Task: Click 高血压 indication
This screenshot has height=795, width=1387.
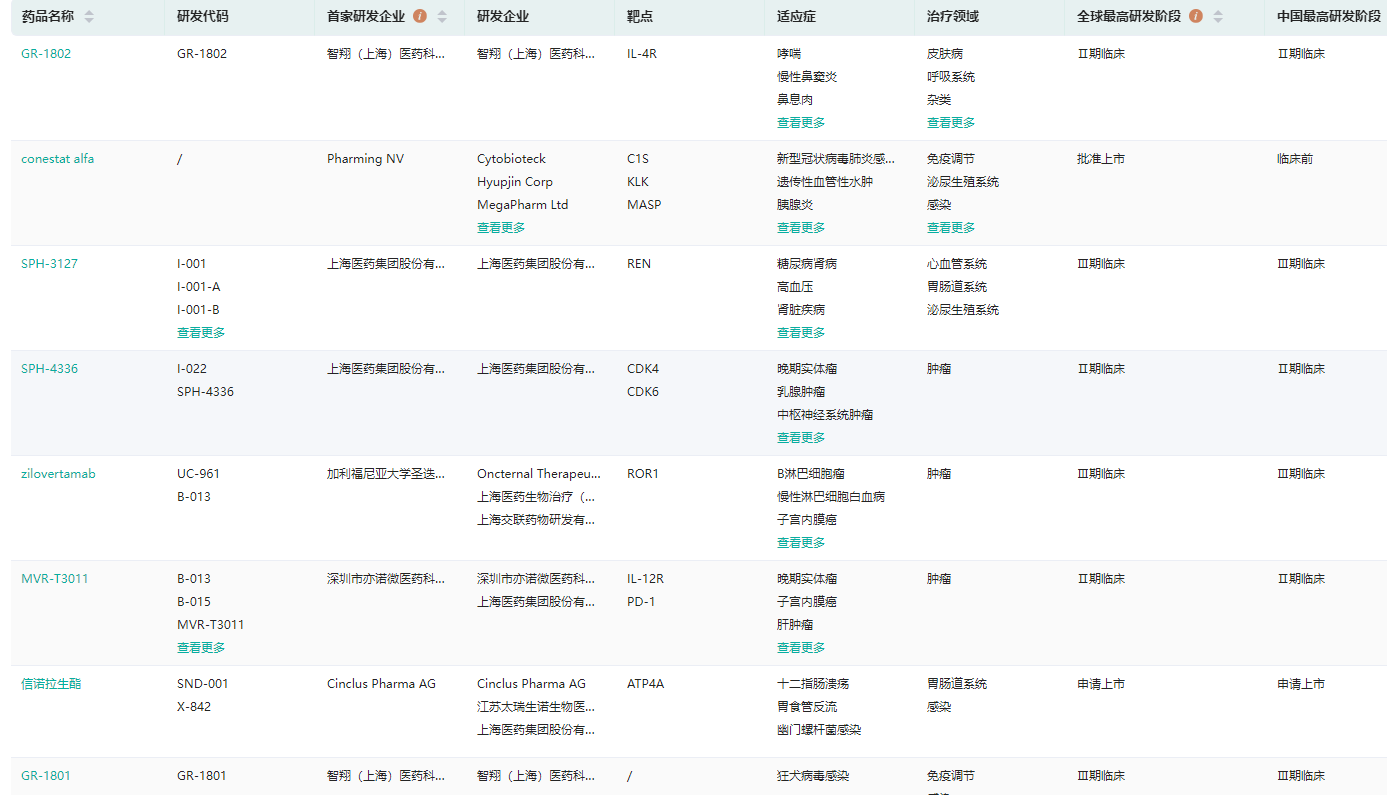Action: [x=795, y=287]
